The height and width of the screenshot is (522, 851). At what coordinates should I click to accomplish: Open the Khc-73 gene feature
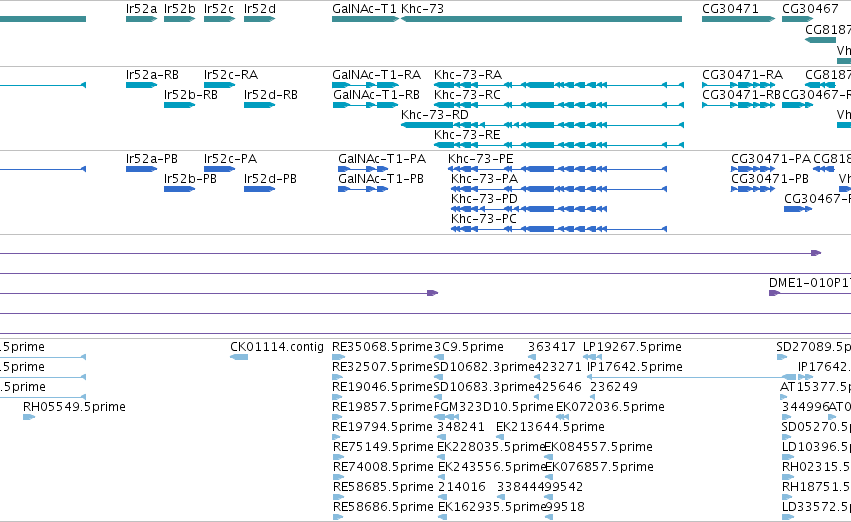(x=541, y=19)
